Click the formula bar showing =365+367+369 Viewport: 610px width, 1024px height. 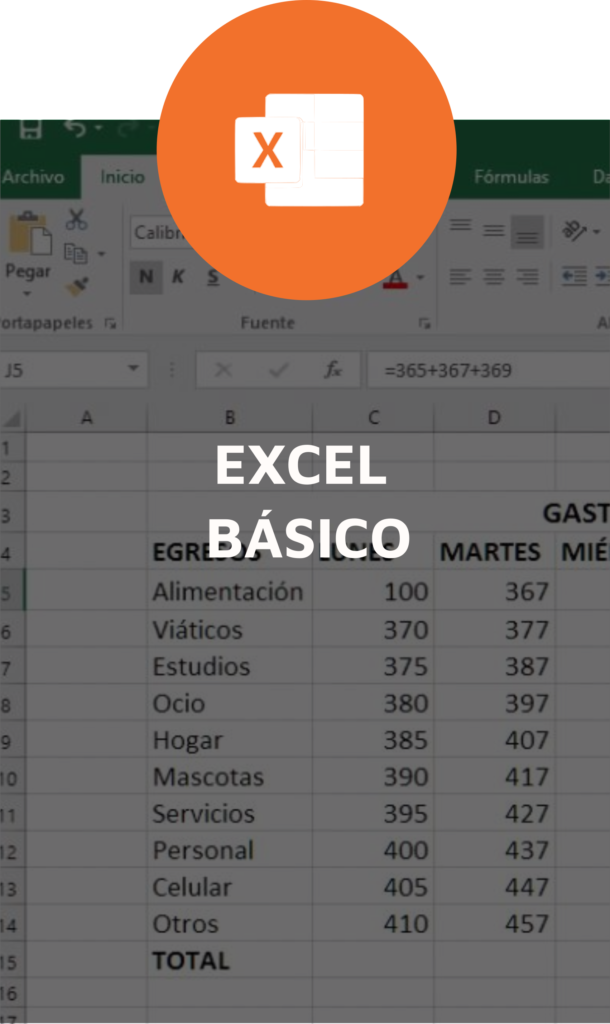click(489, 371)
